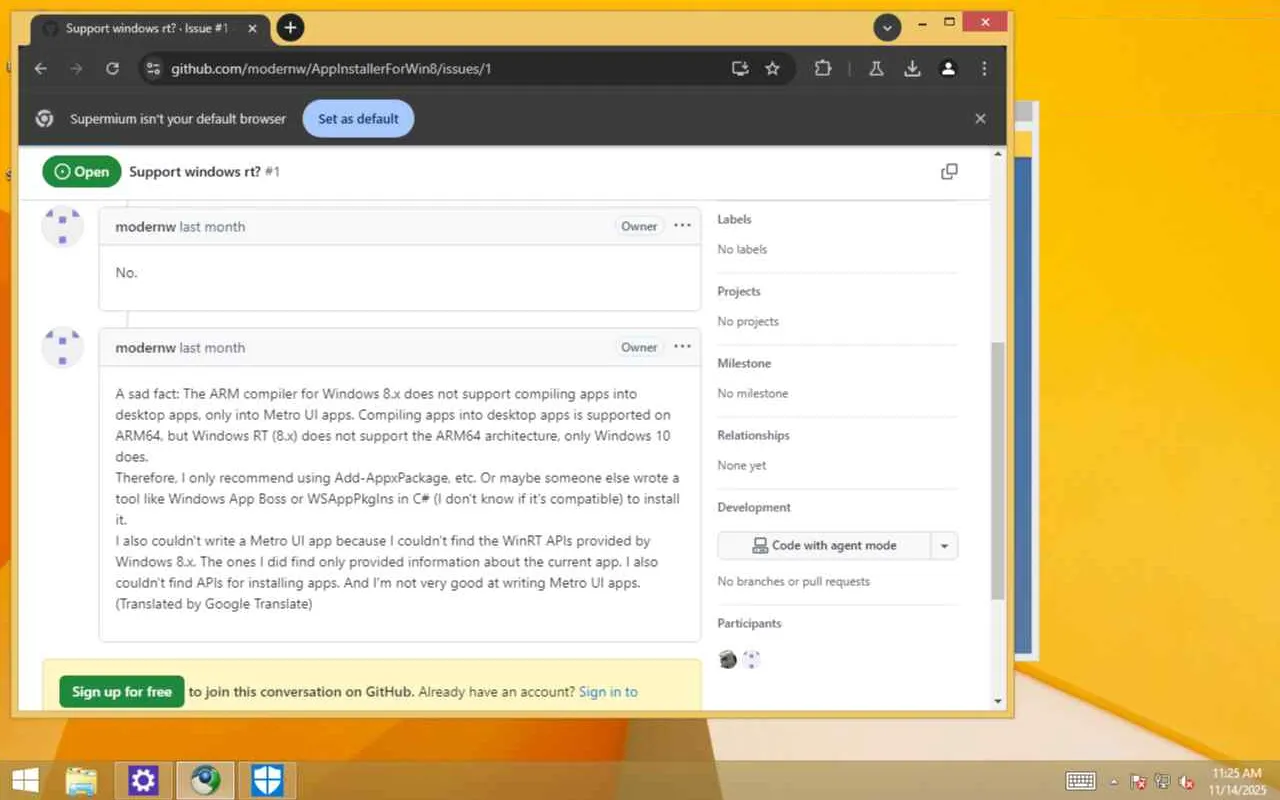This screenshot has width=1280, height=800.
Task: Open modernw profile from the 'A sad fact' comment
Action: 145,348
